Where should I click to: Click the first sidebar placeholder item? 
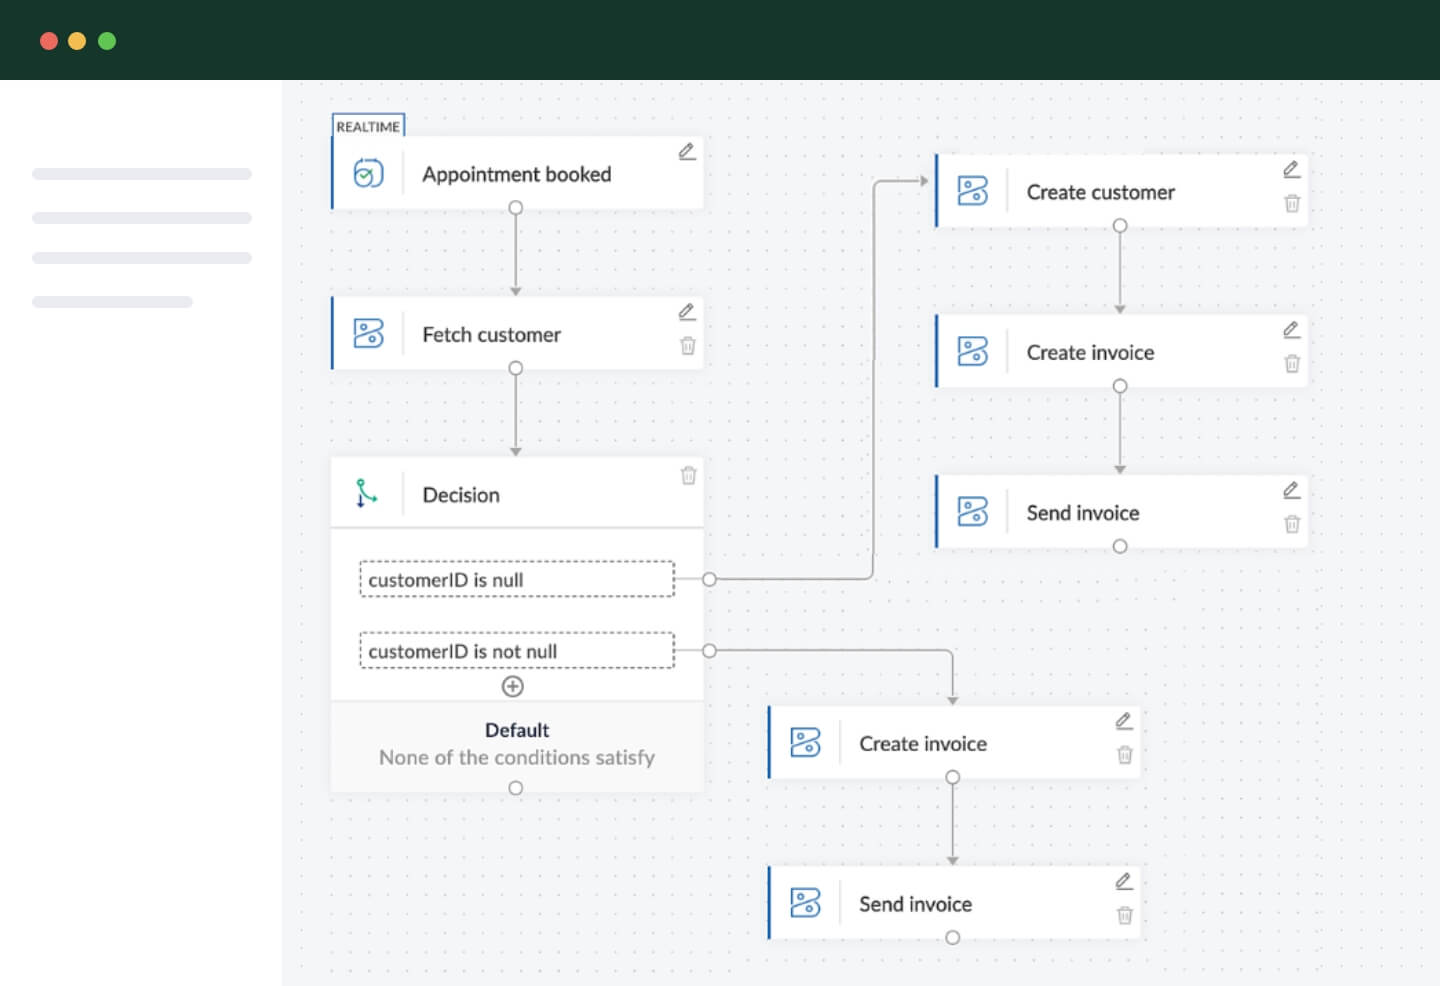point(142,174)
